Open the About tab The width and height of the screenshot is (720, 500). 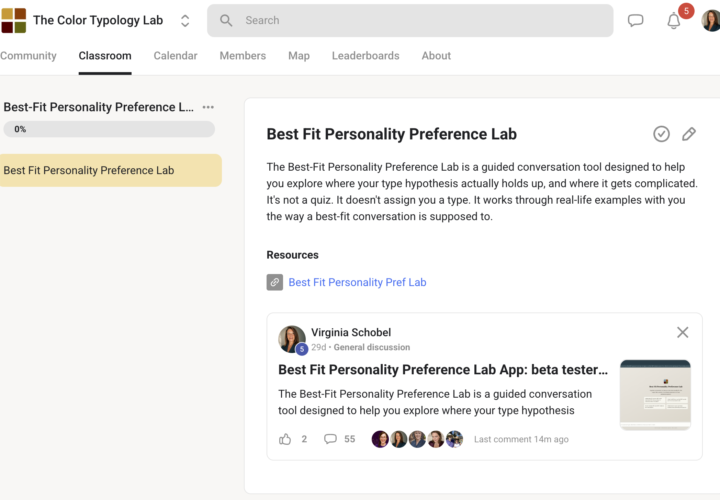point(436,56)
